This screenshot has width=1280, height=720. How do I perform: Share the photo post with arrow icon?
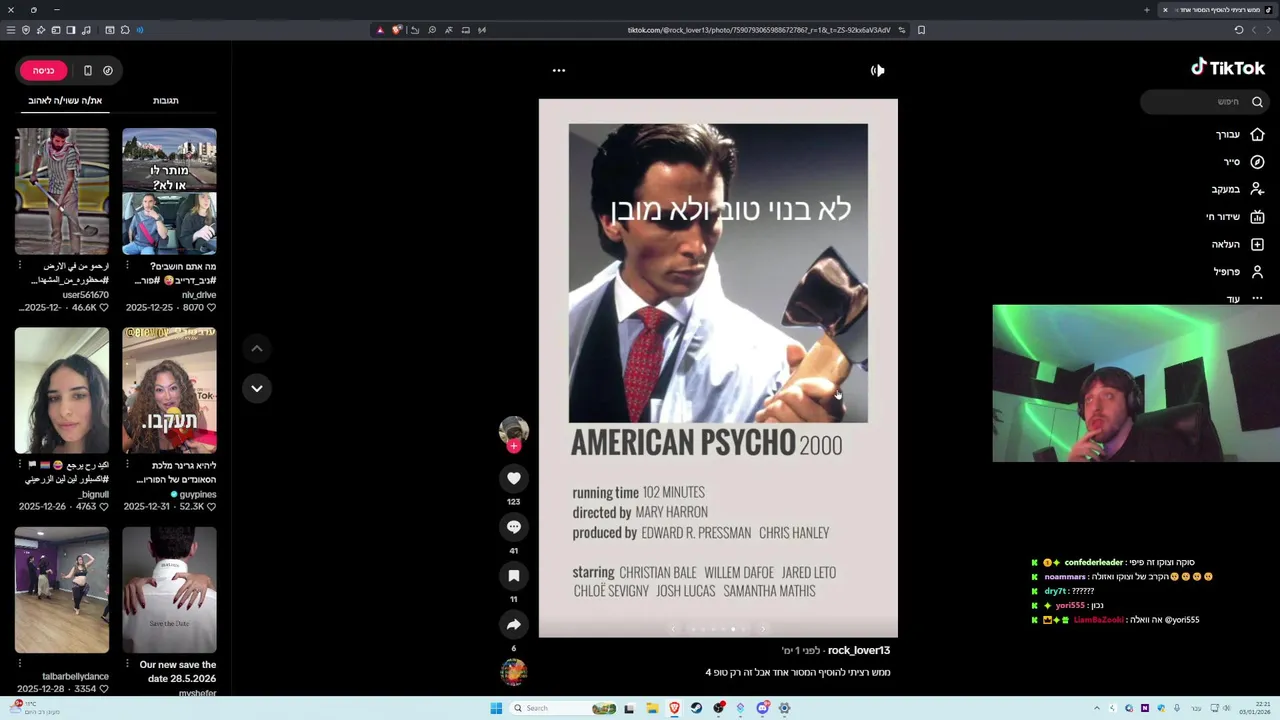pyautogui.click(x=514, y=625)
